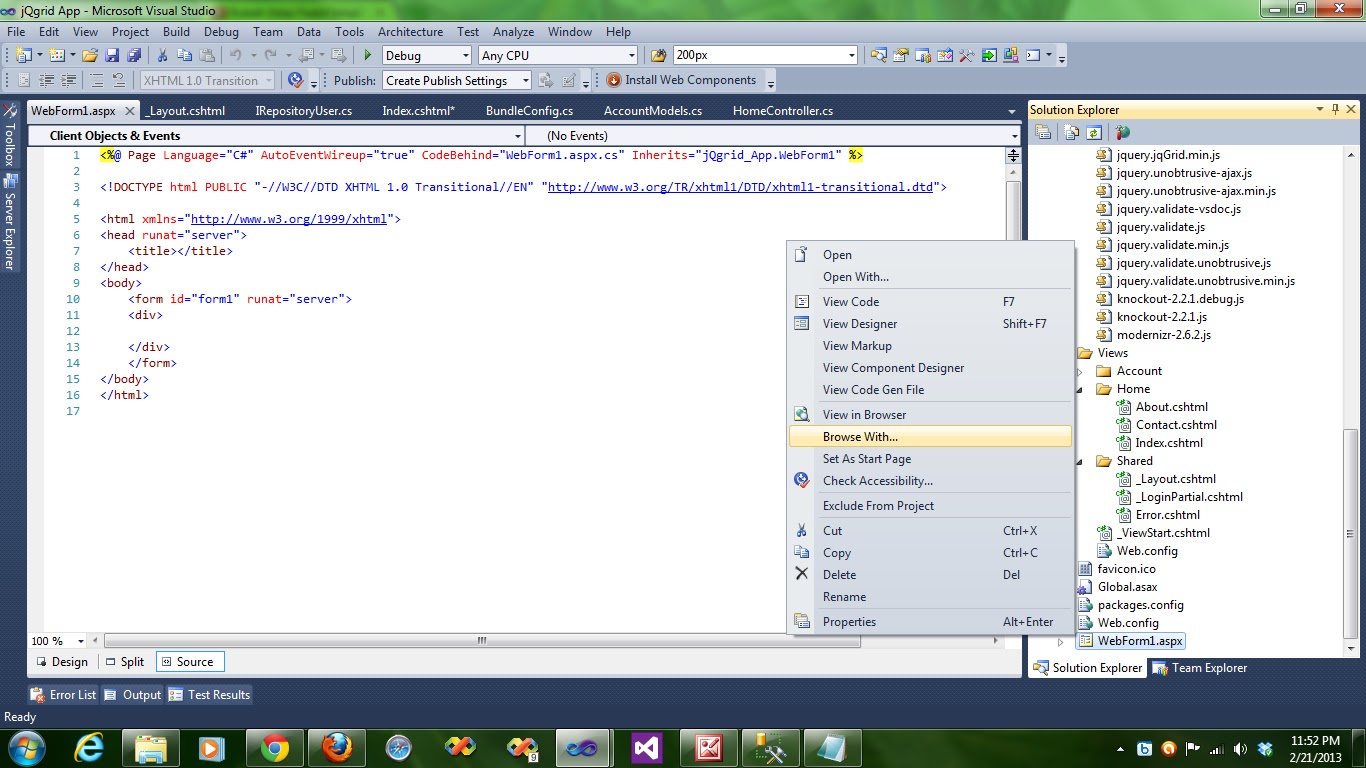The width and height of the screenshot is (1366, 768).
Task: Click the Solution Explorer vertical scrollbar
Action: coord(1351,533)
